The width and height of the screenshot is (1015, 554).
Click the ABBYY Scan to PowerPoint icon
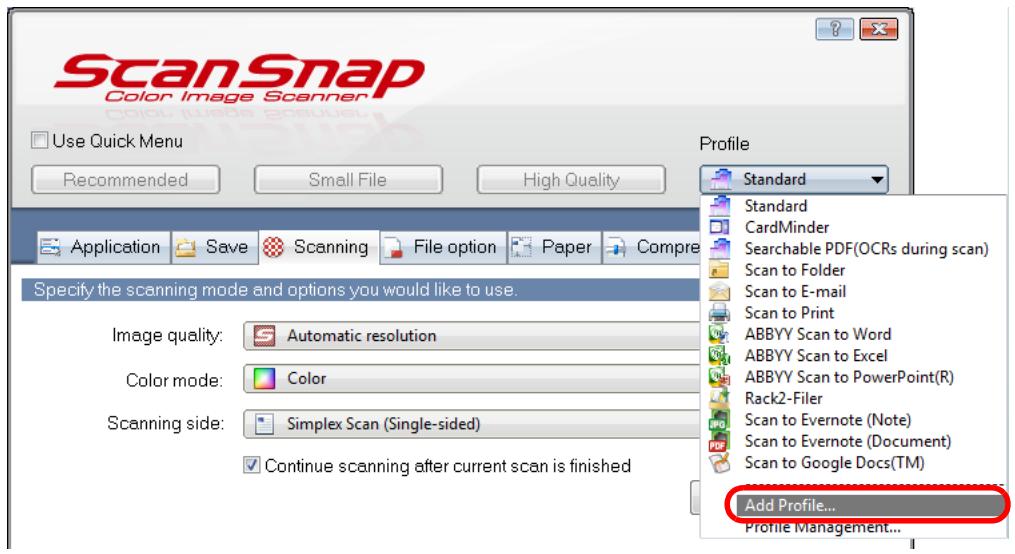point(720,377)
